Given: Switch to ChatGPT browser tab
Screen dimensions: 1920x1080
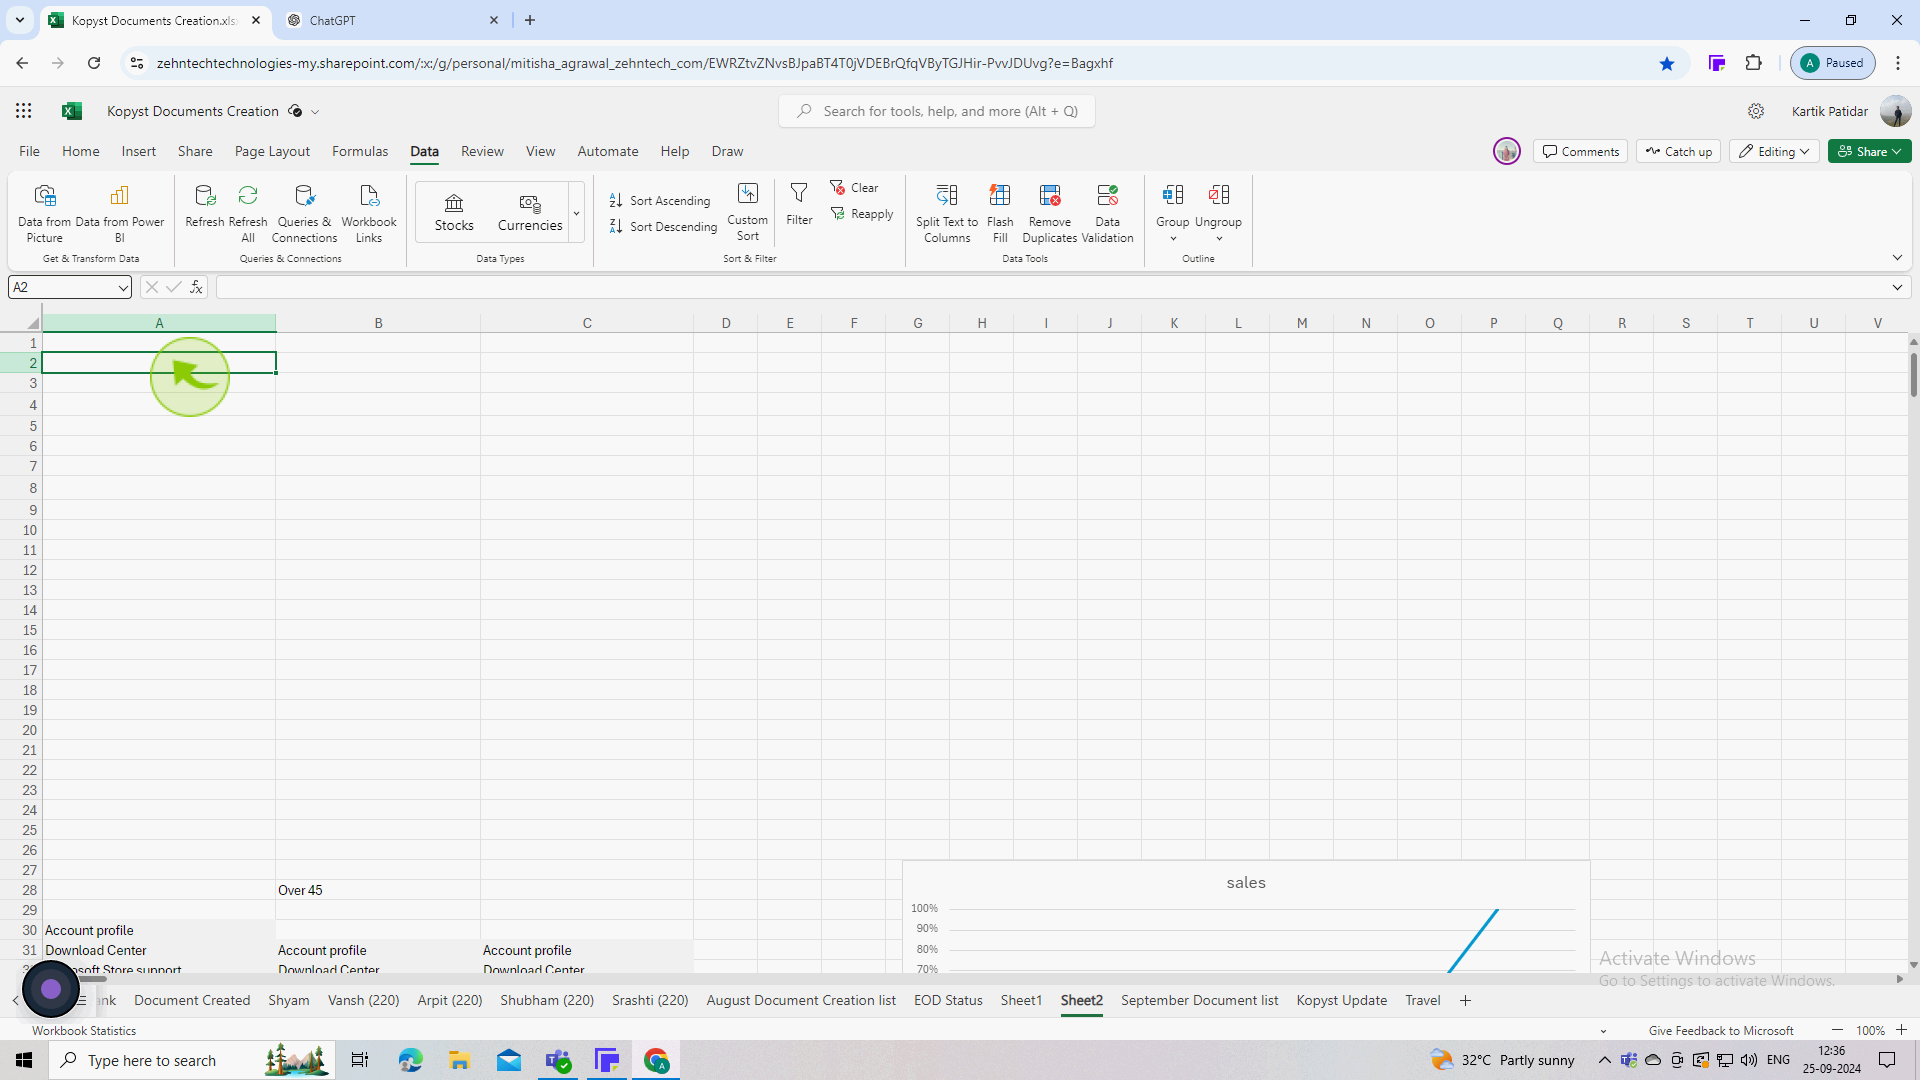Looking at the screenshot, I should tap(390, 20).
